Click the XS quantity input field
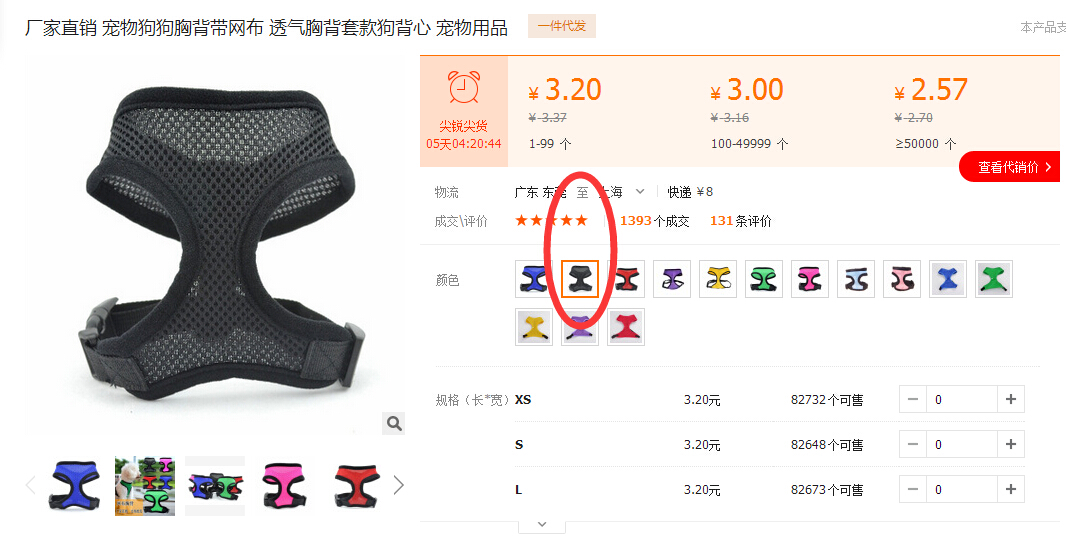 point(961,399)
